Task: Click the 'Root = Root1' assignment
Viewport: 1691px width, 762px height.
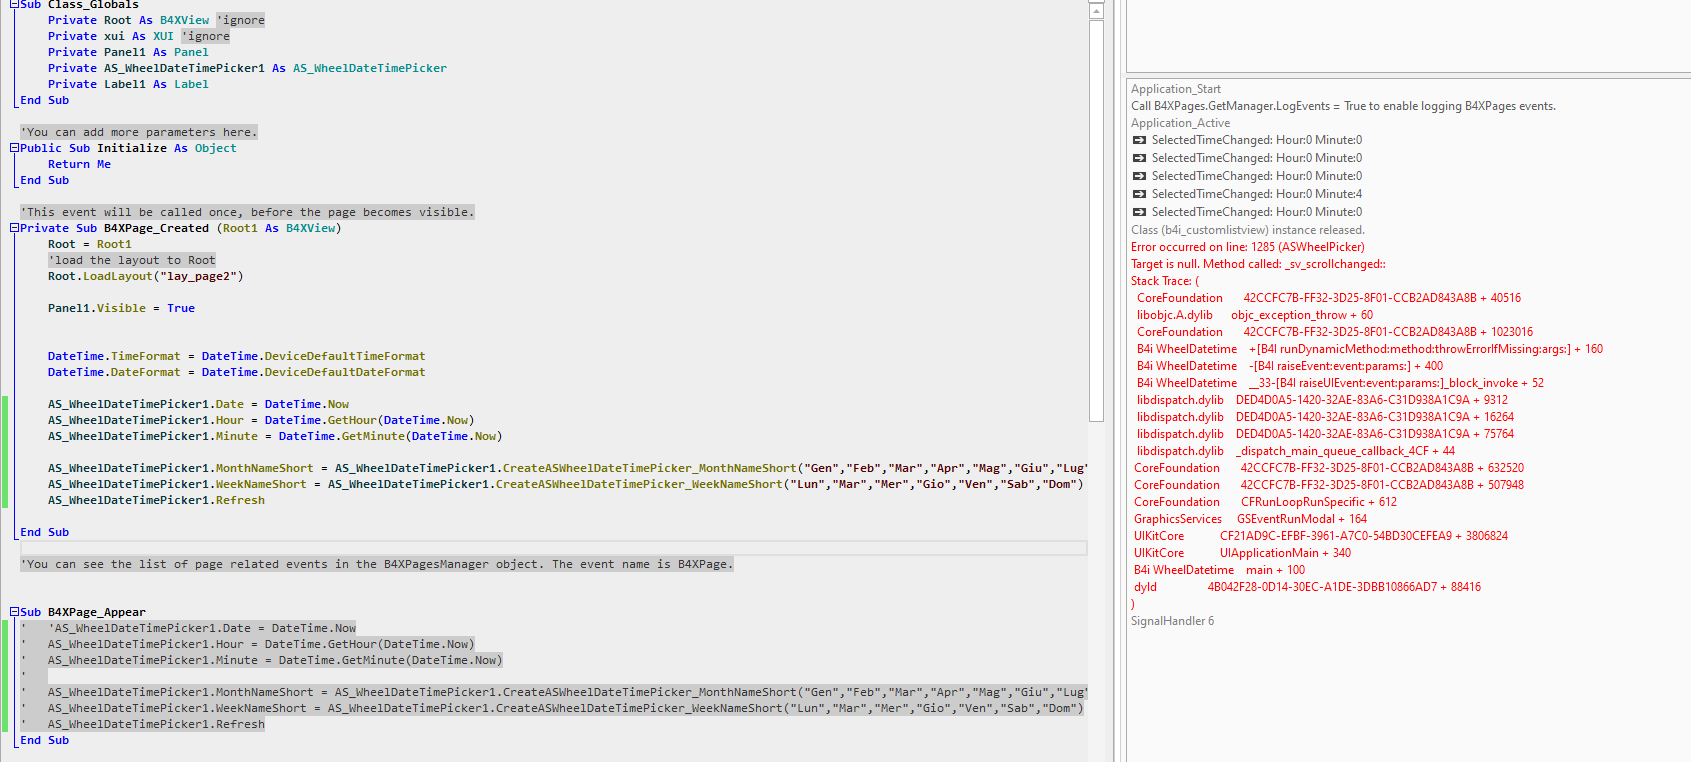Action: pyautogui.click(x=90, y=244)
